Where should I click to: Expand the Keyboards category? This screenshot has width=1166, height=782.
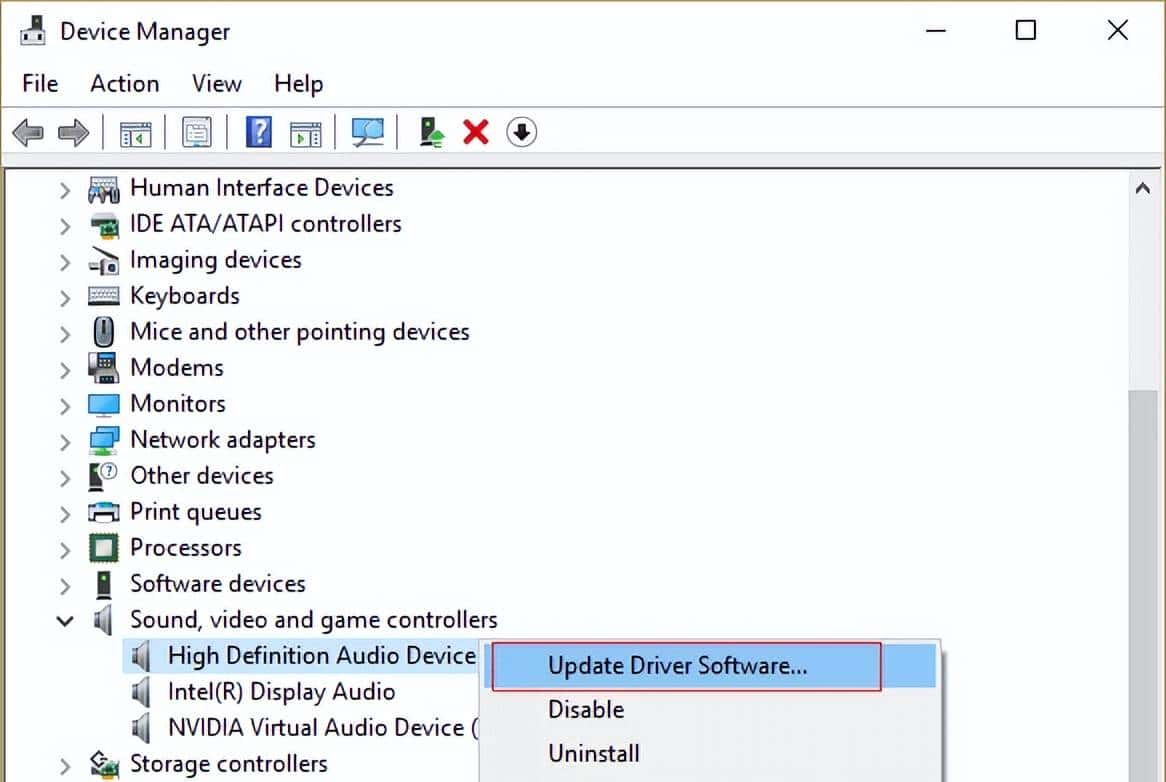coord(65,297)
